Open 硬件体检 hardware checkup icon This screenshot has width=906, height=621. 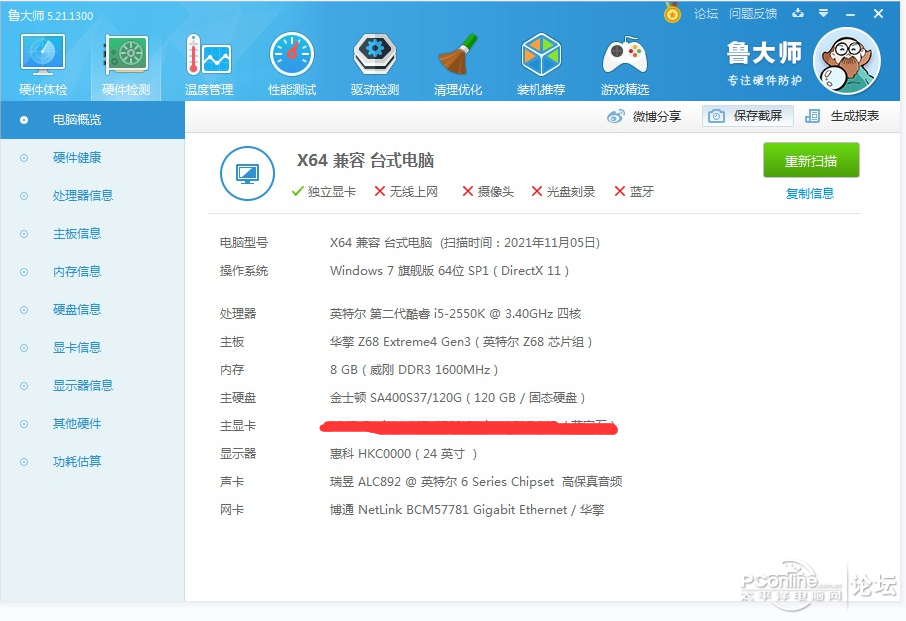click(x=43, y=65)
